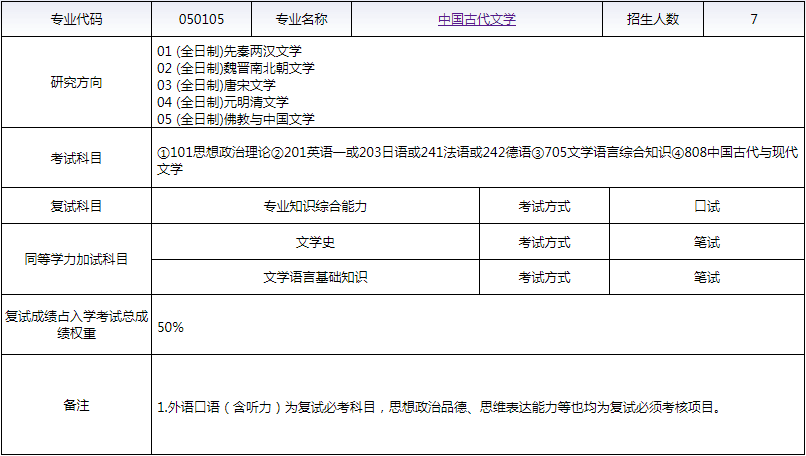806x456 pixels.
Task: Select the 专业知识综合能力 retest subject cell
Action: point(315,207)
